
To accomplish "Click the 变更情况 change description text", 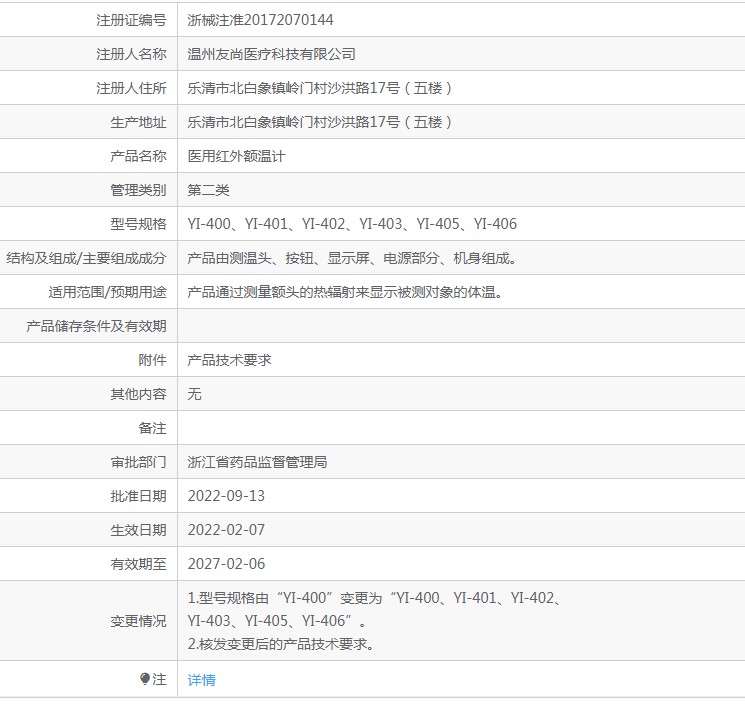I will (374, 621).
